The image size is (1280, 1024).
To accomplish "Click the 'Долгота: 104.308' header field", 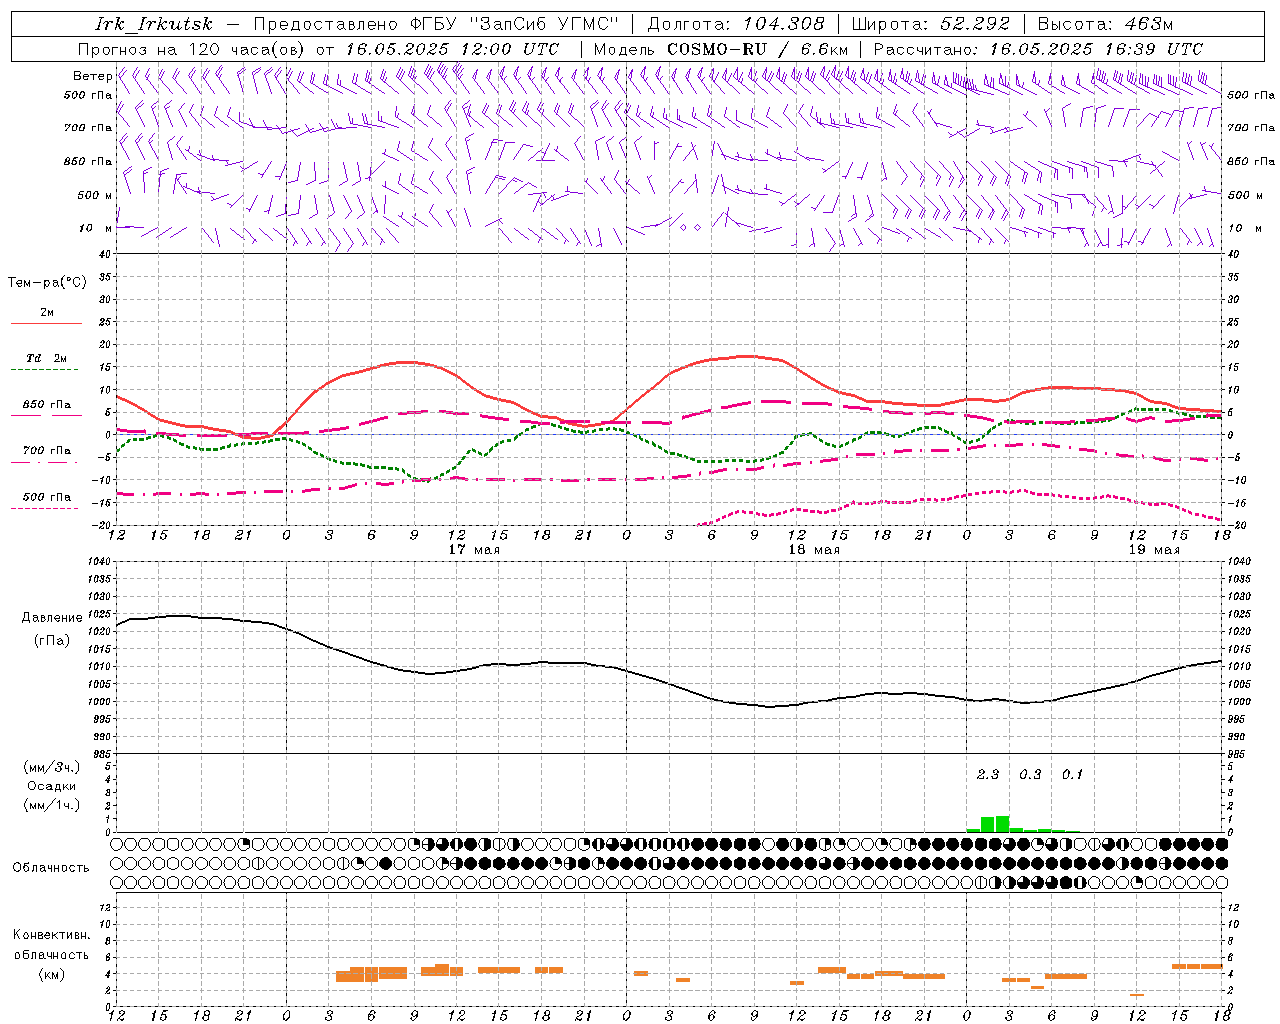I will (736, 24).
